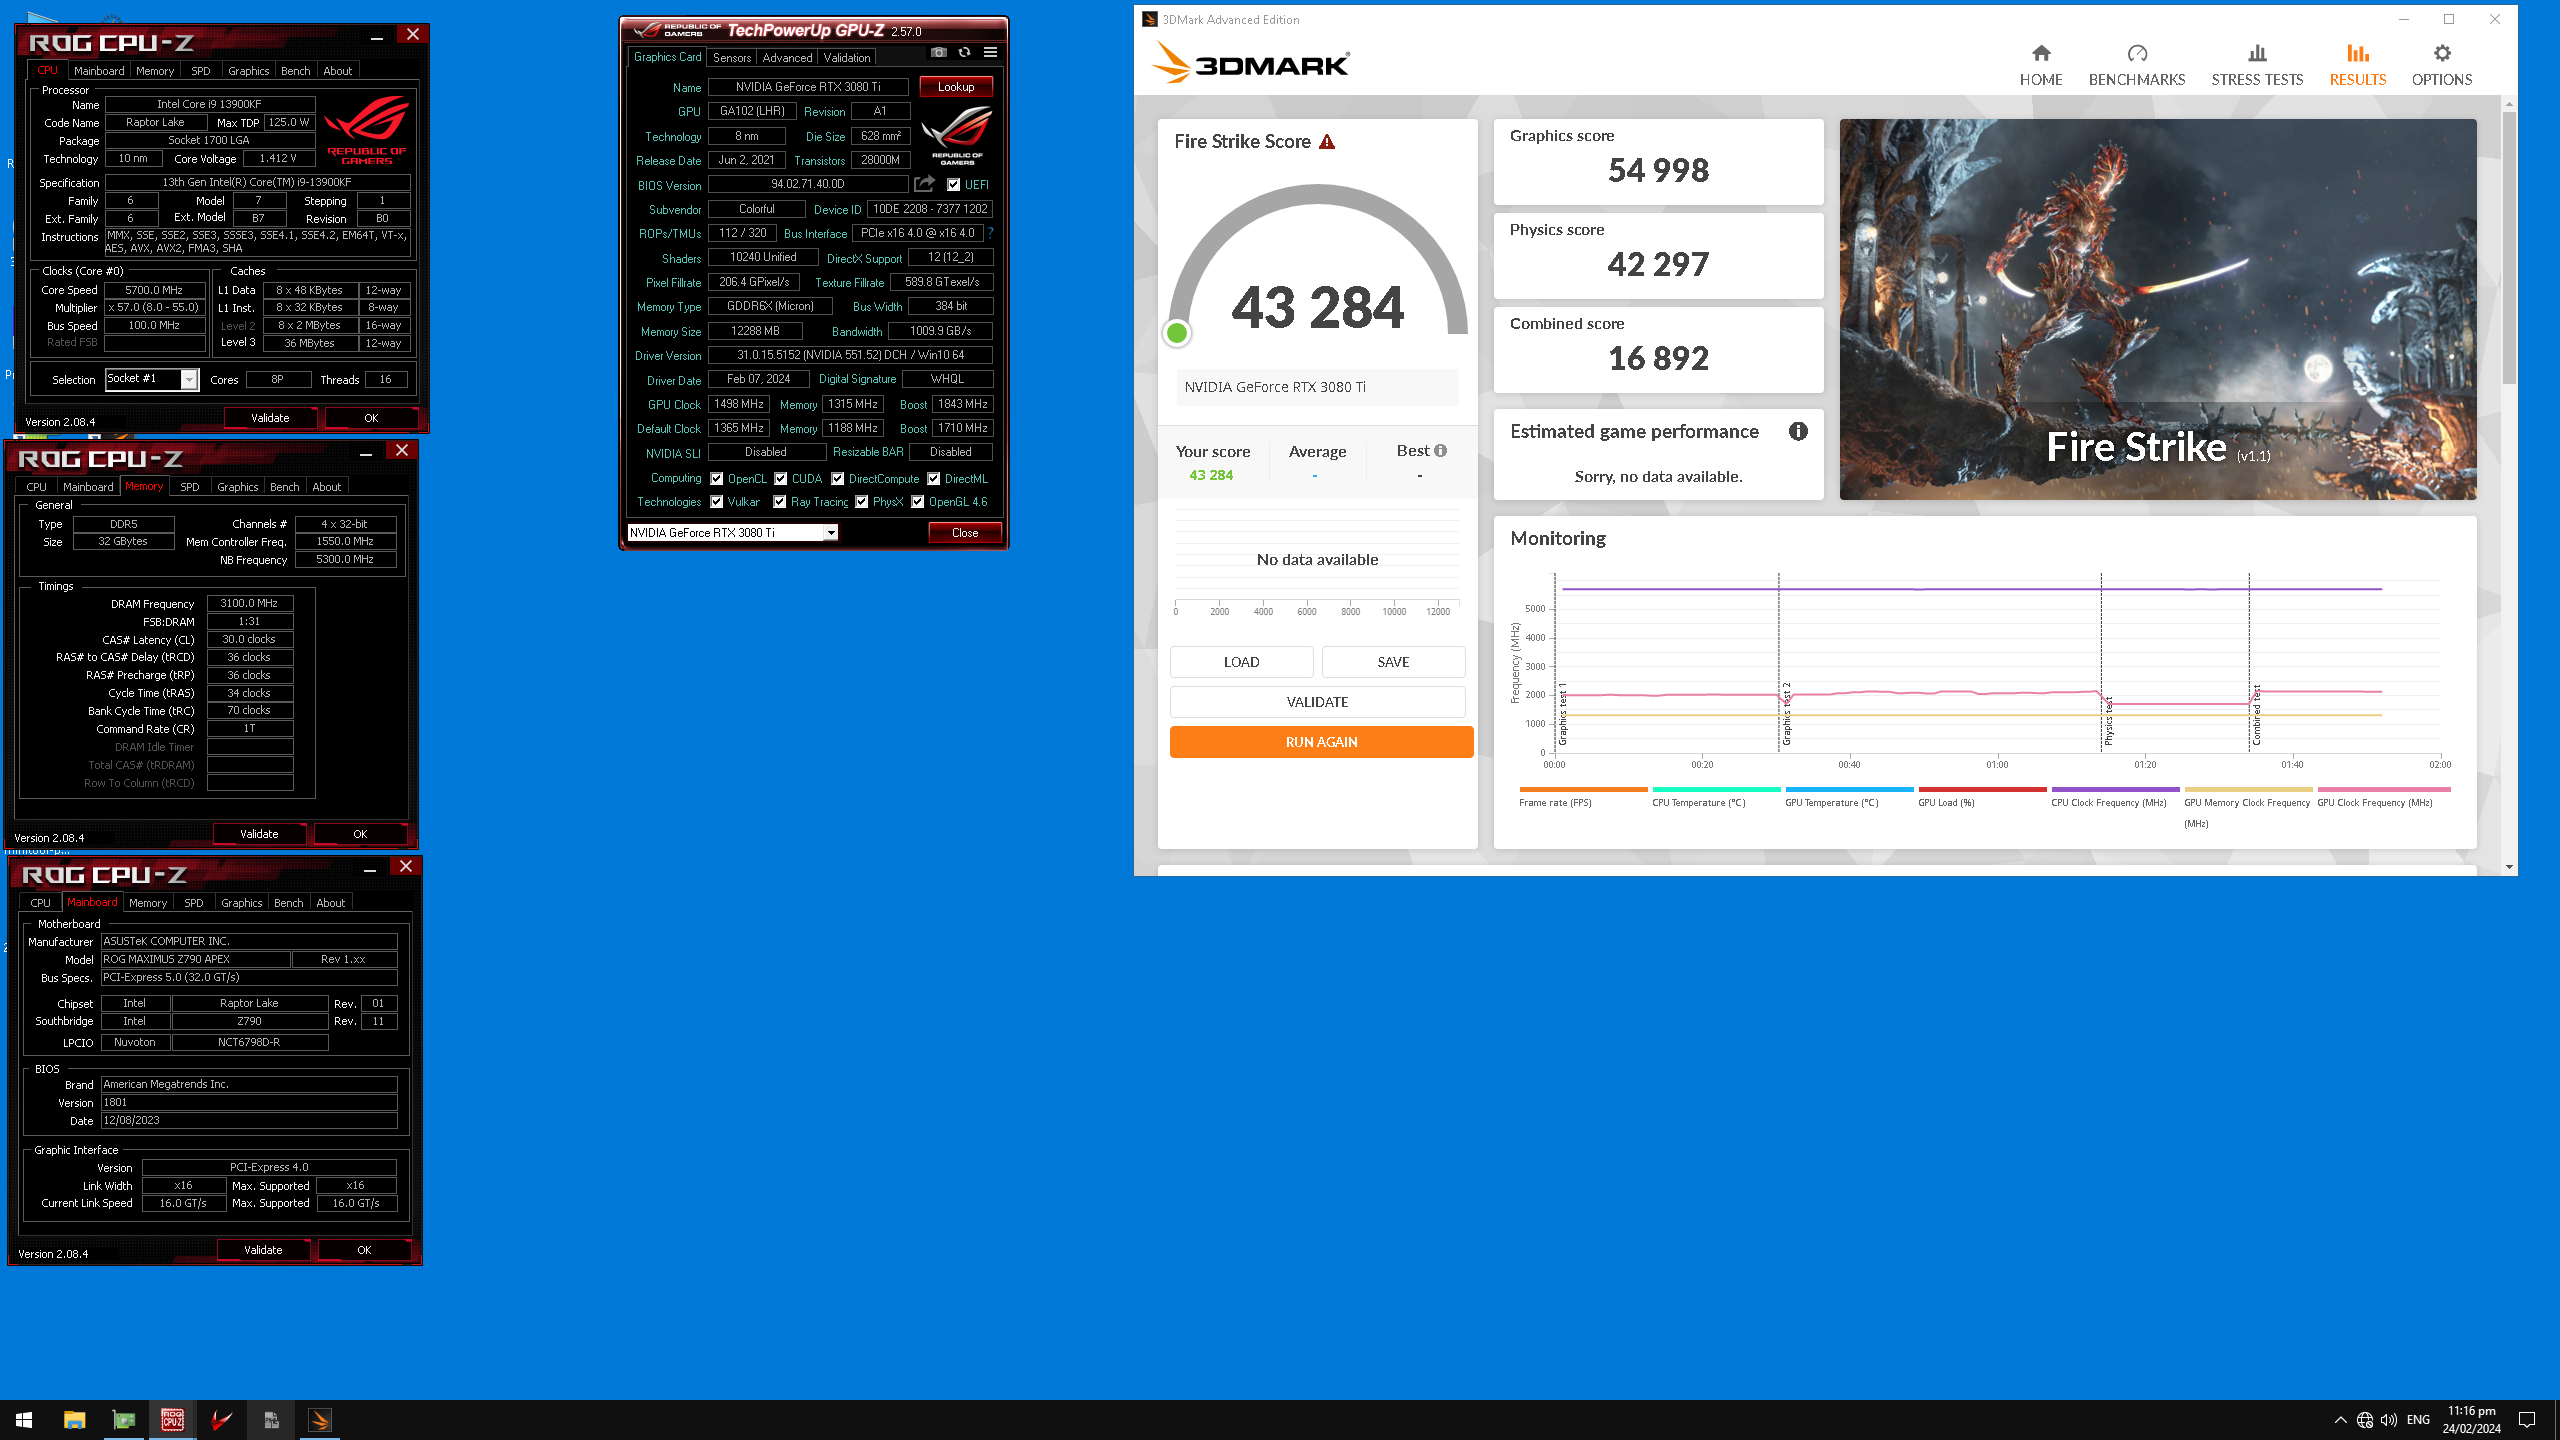Toggle the DirectCompute checkbox
The width and height of the screenshot is (2560, 1440).
tap(838, 479)
